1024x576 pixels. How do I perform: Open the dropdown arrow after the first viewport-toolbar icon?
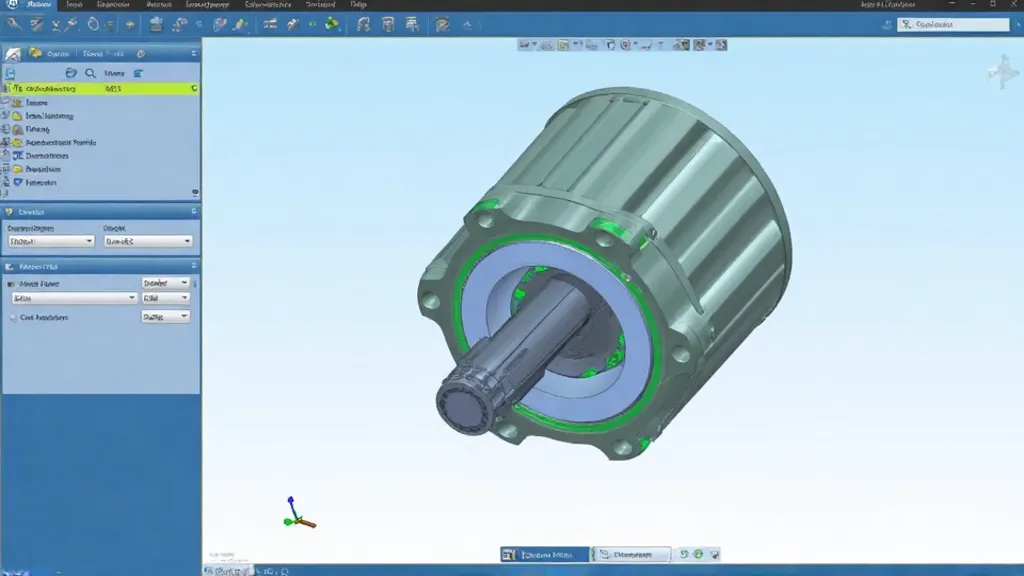pyautogui.click(x=534, y=45)
